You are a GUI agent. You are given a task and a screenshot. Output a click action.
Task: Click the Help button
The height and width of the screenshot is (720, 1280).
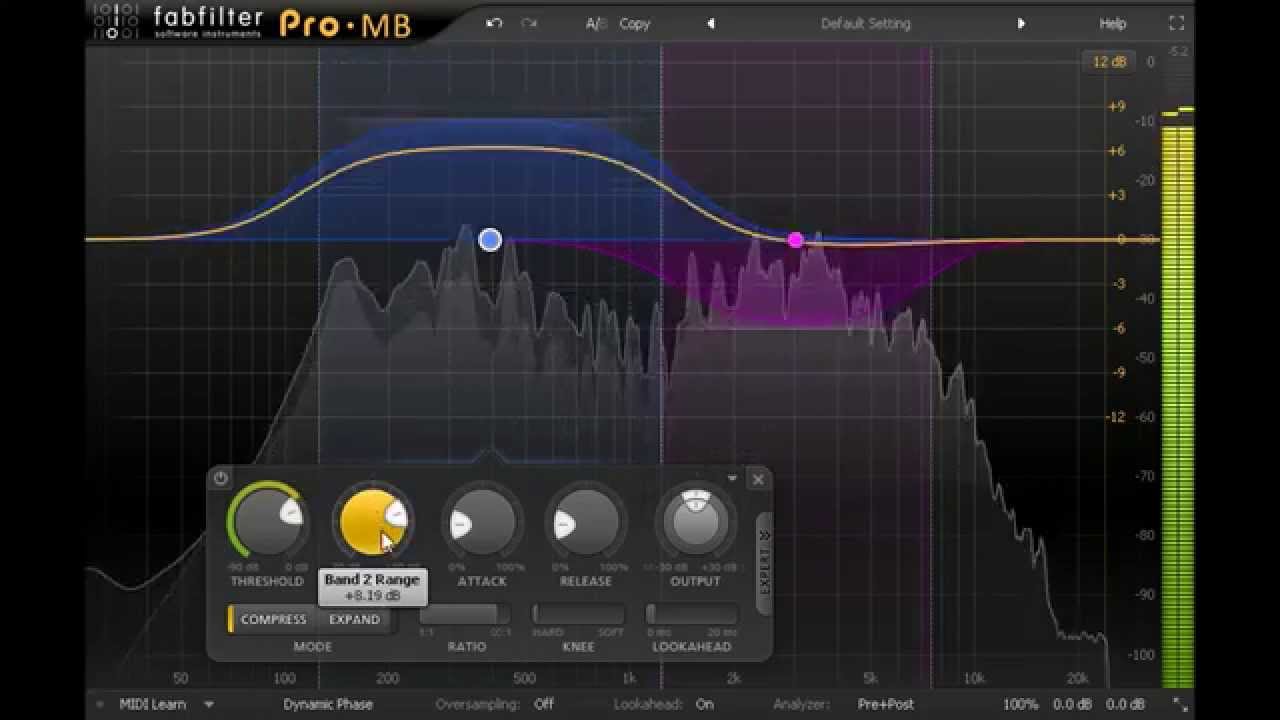click(x=1111, y=23)
